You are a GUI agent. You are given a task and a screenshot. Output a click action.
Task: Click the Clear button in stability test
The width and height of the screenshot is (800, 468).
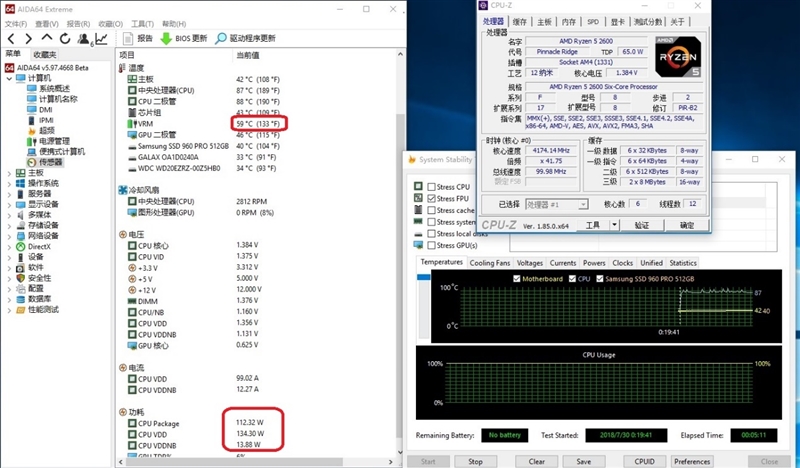tap(536, 461)
